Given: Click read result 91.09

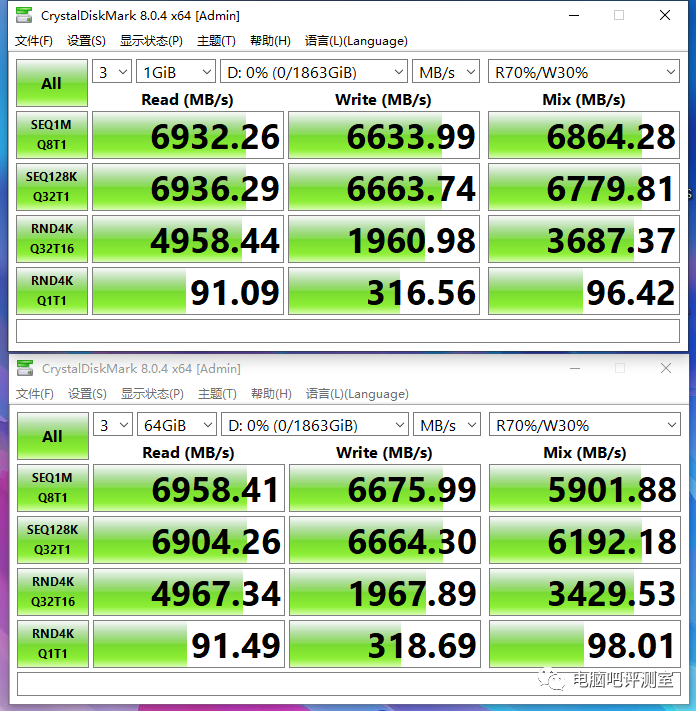Looking at the screenshot, I should coord(188,291).
